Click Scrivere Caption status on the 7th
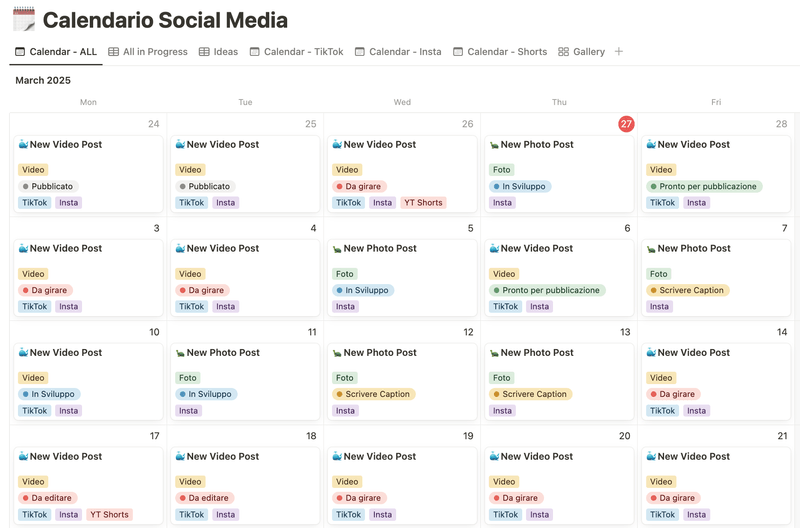Viewport: 800px width, 528px height. pyautogui.click(x=688, y=290)
